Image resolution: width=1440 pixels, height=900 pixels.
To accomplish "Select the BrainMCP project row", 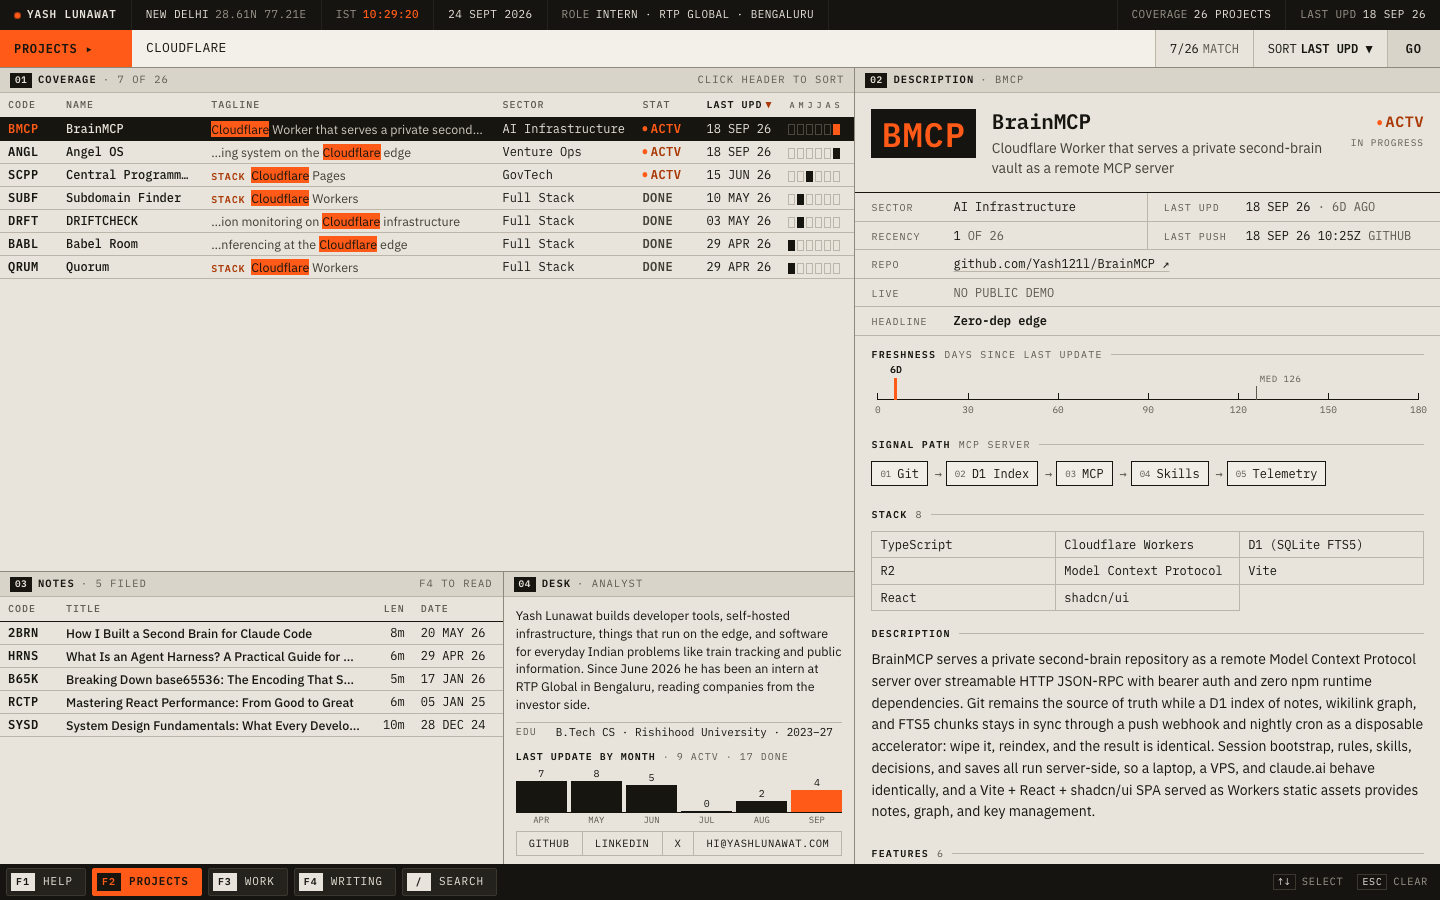I will (427, 129).
